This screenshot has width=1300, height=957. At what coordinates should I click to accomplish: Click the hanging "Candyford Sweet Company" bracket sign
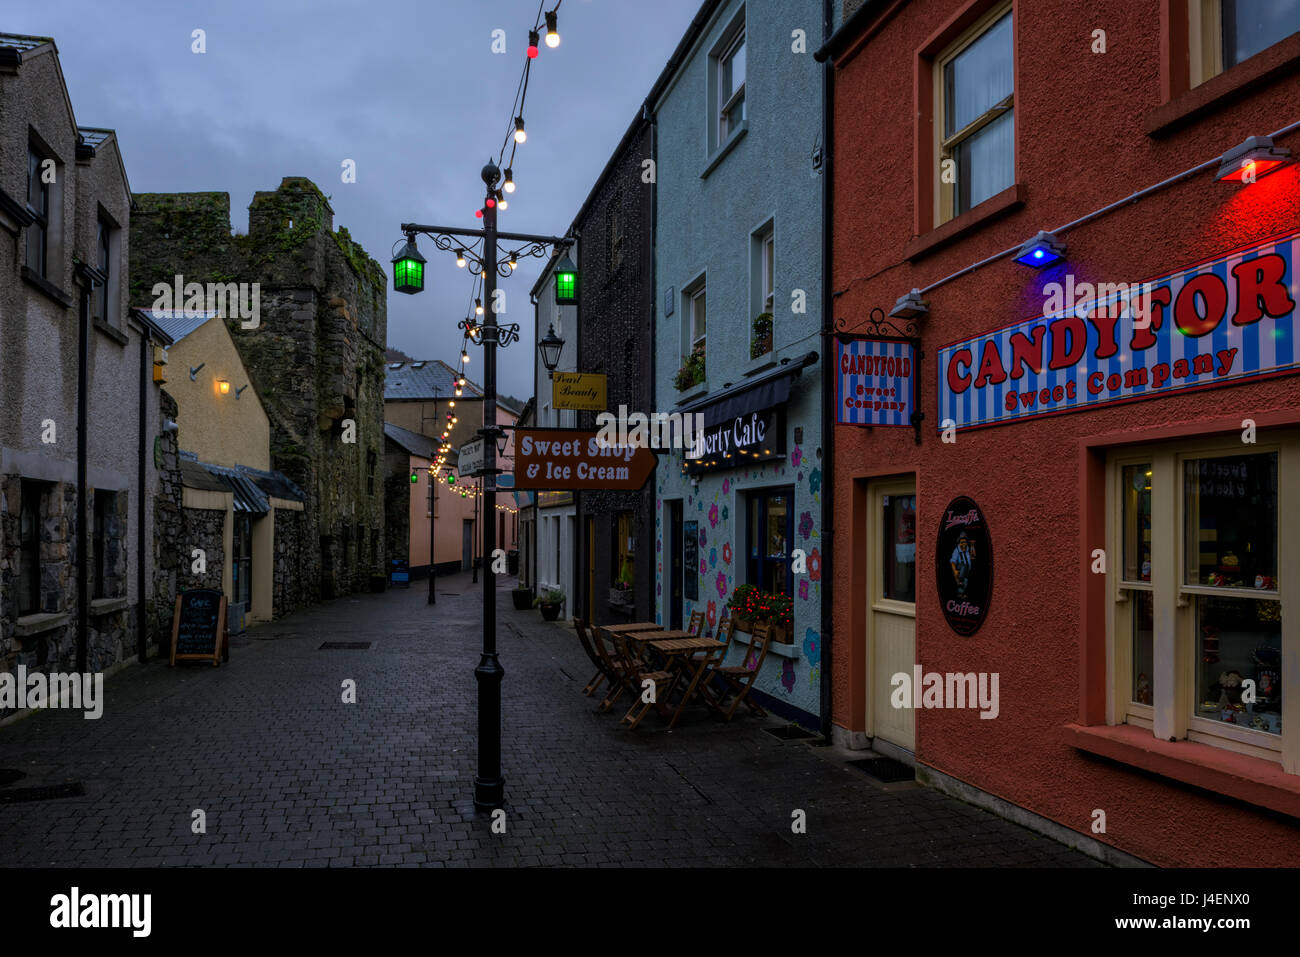click(876, 382)
